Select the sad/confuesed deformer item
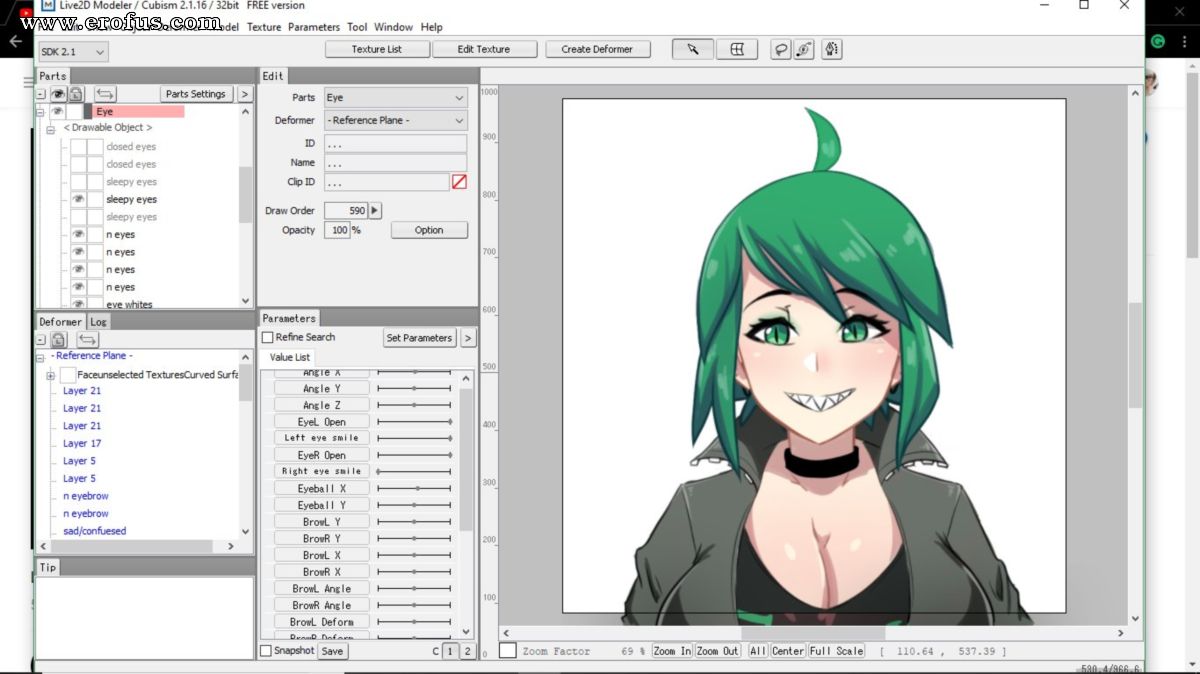 (94, 531)
